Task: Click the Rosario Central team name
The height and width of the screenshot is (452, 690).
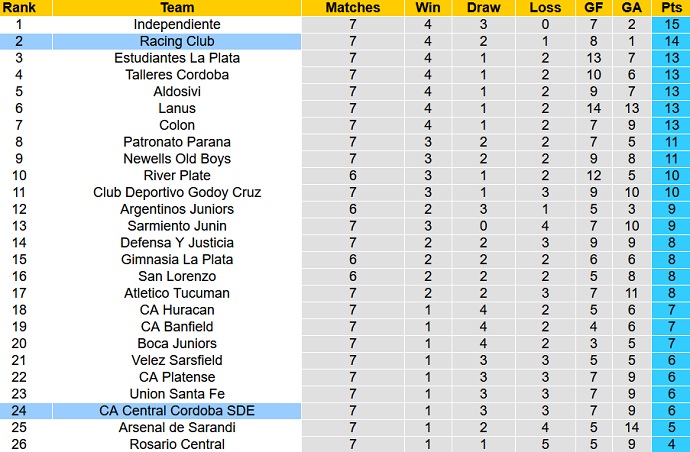Action: [176, 444]
